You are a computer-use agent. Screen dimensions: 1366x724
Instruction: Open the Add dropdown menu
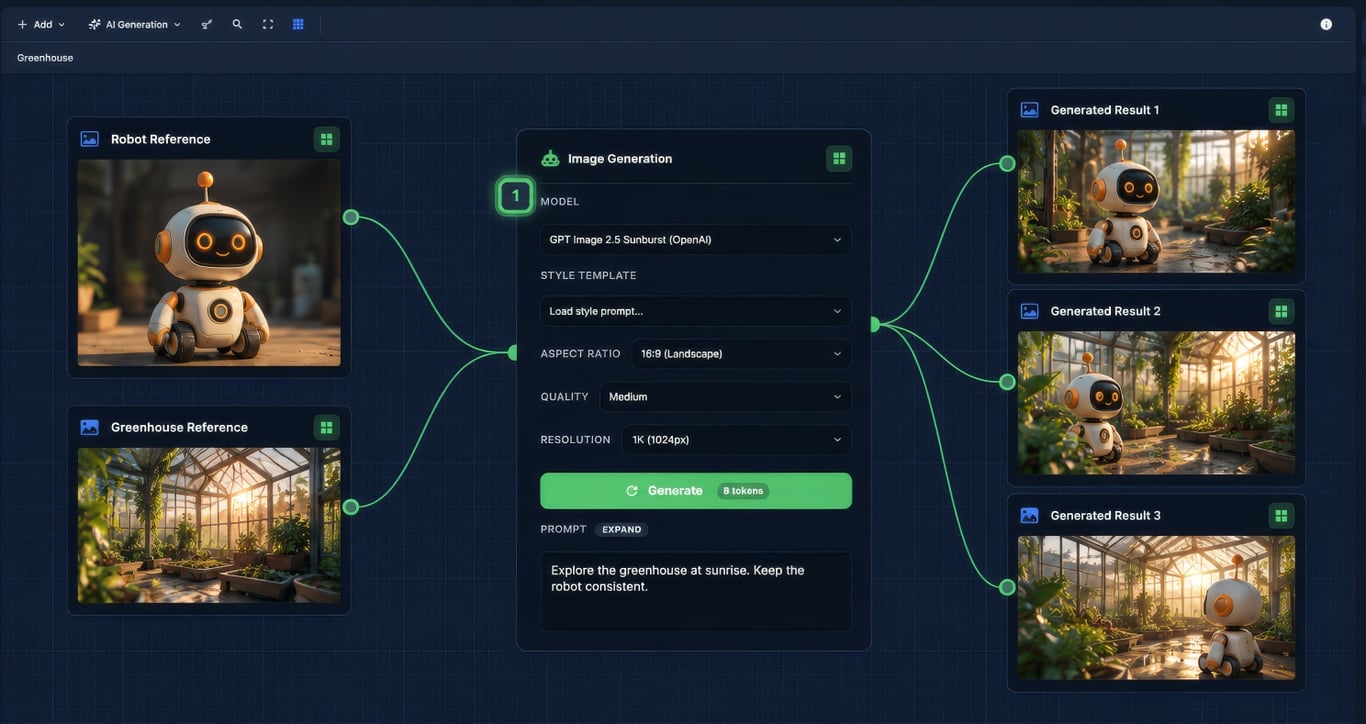(x=41, y=24)
